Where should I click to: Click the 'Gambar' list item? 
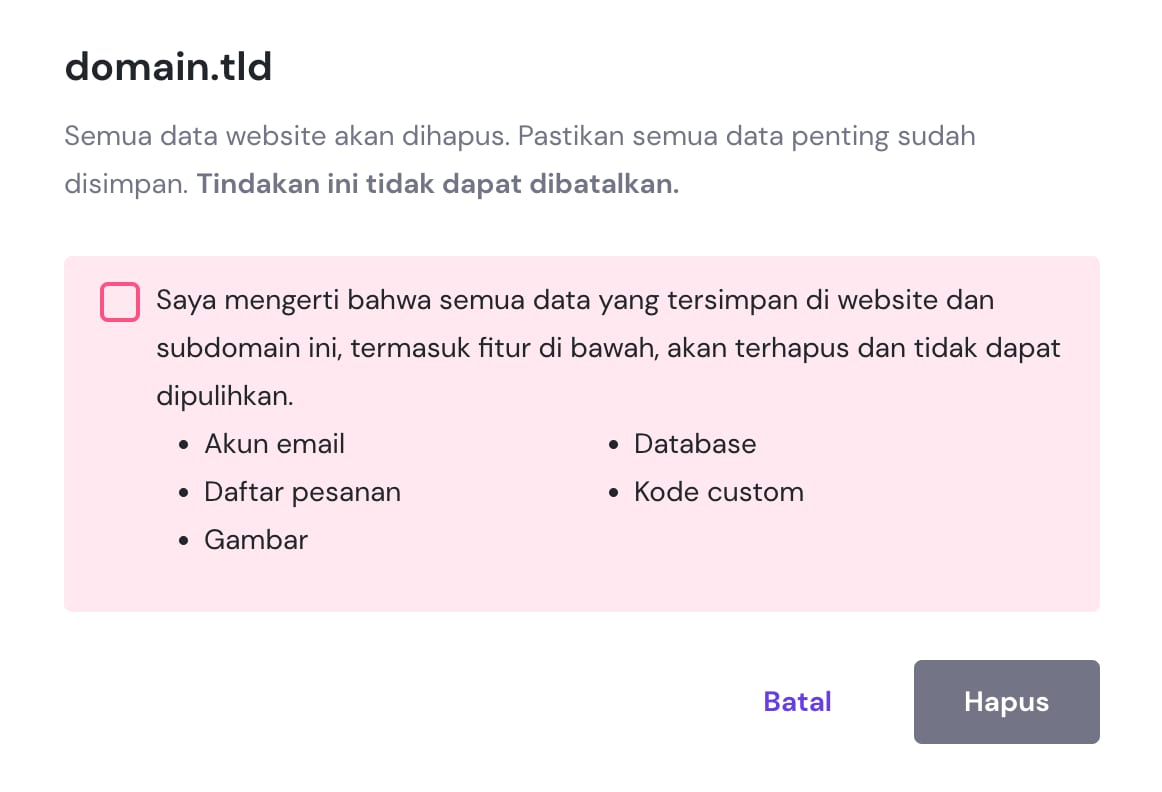256,540
